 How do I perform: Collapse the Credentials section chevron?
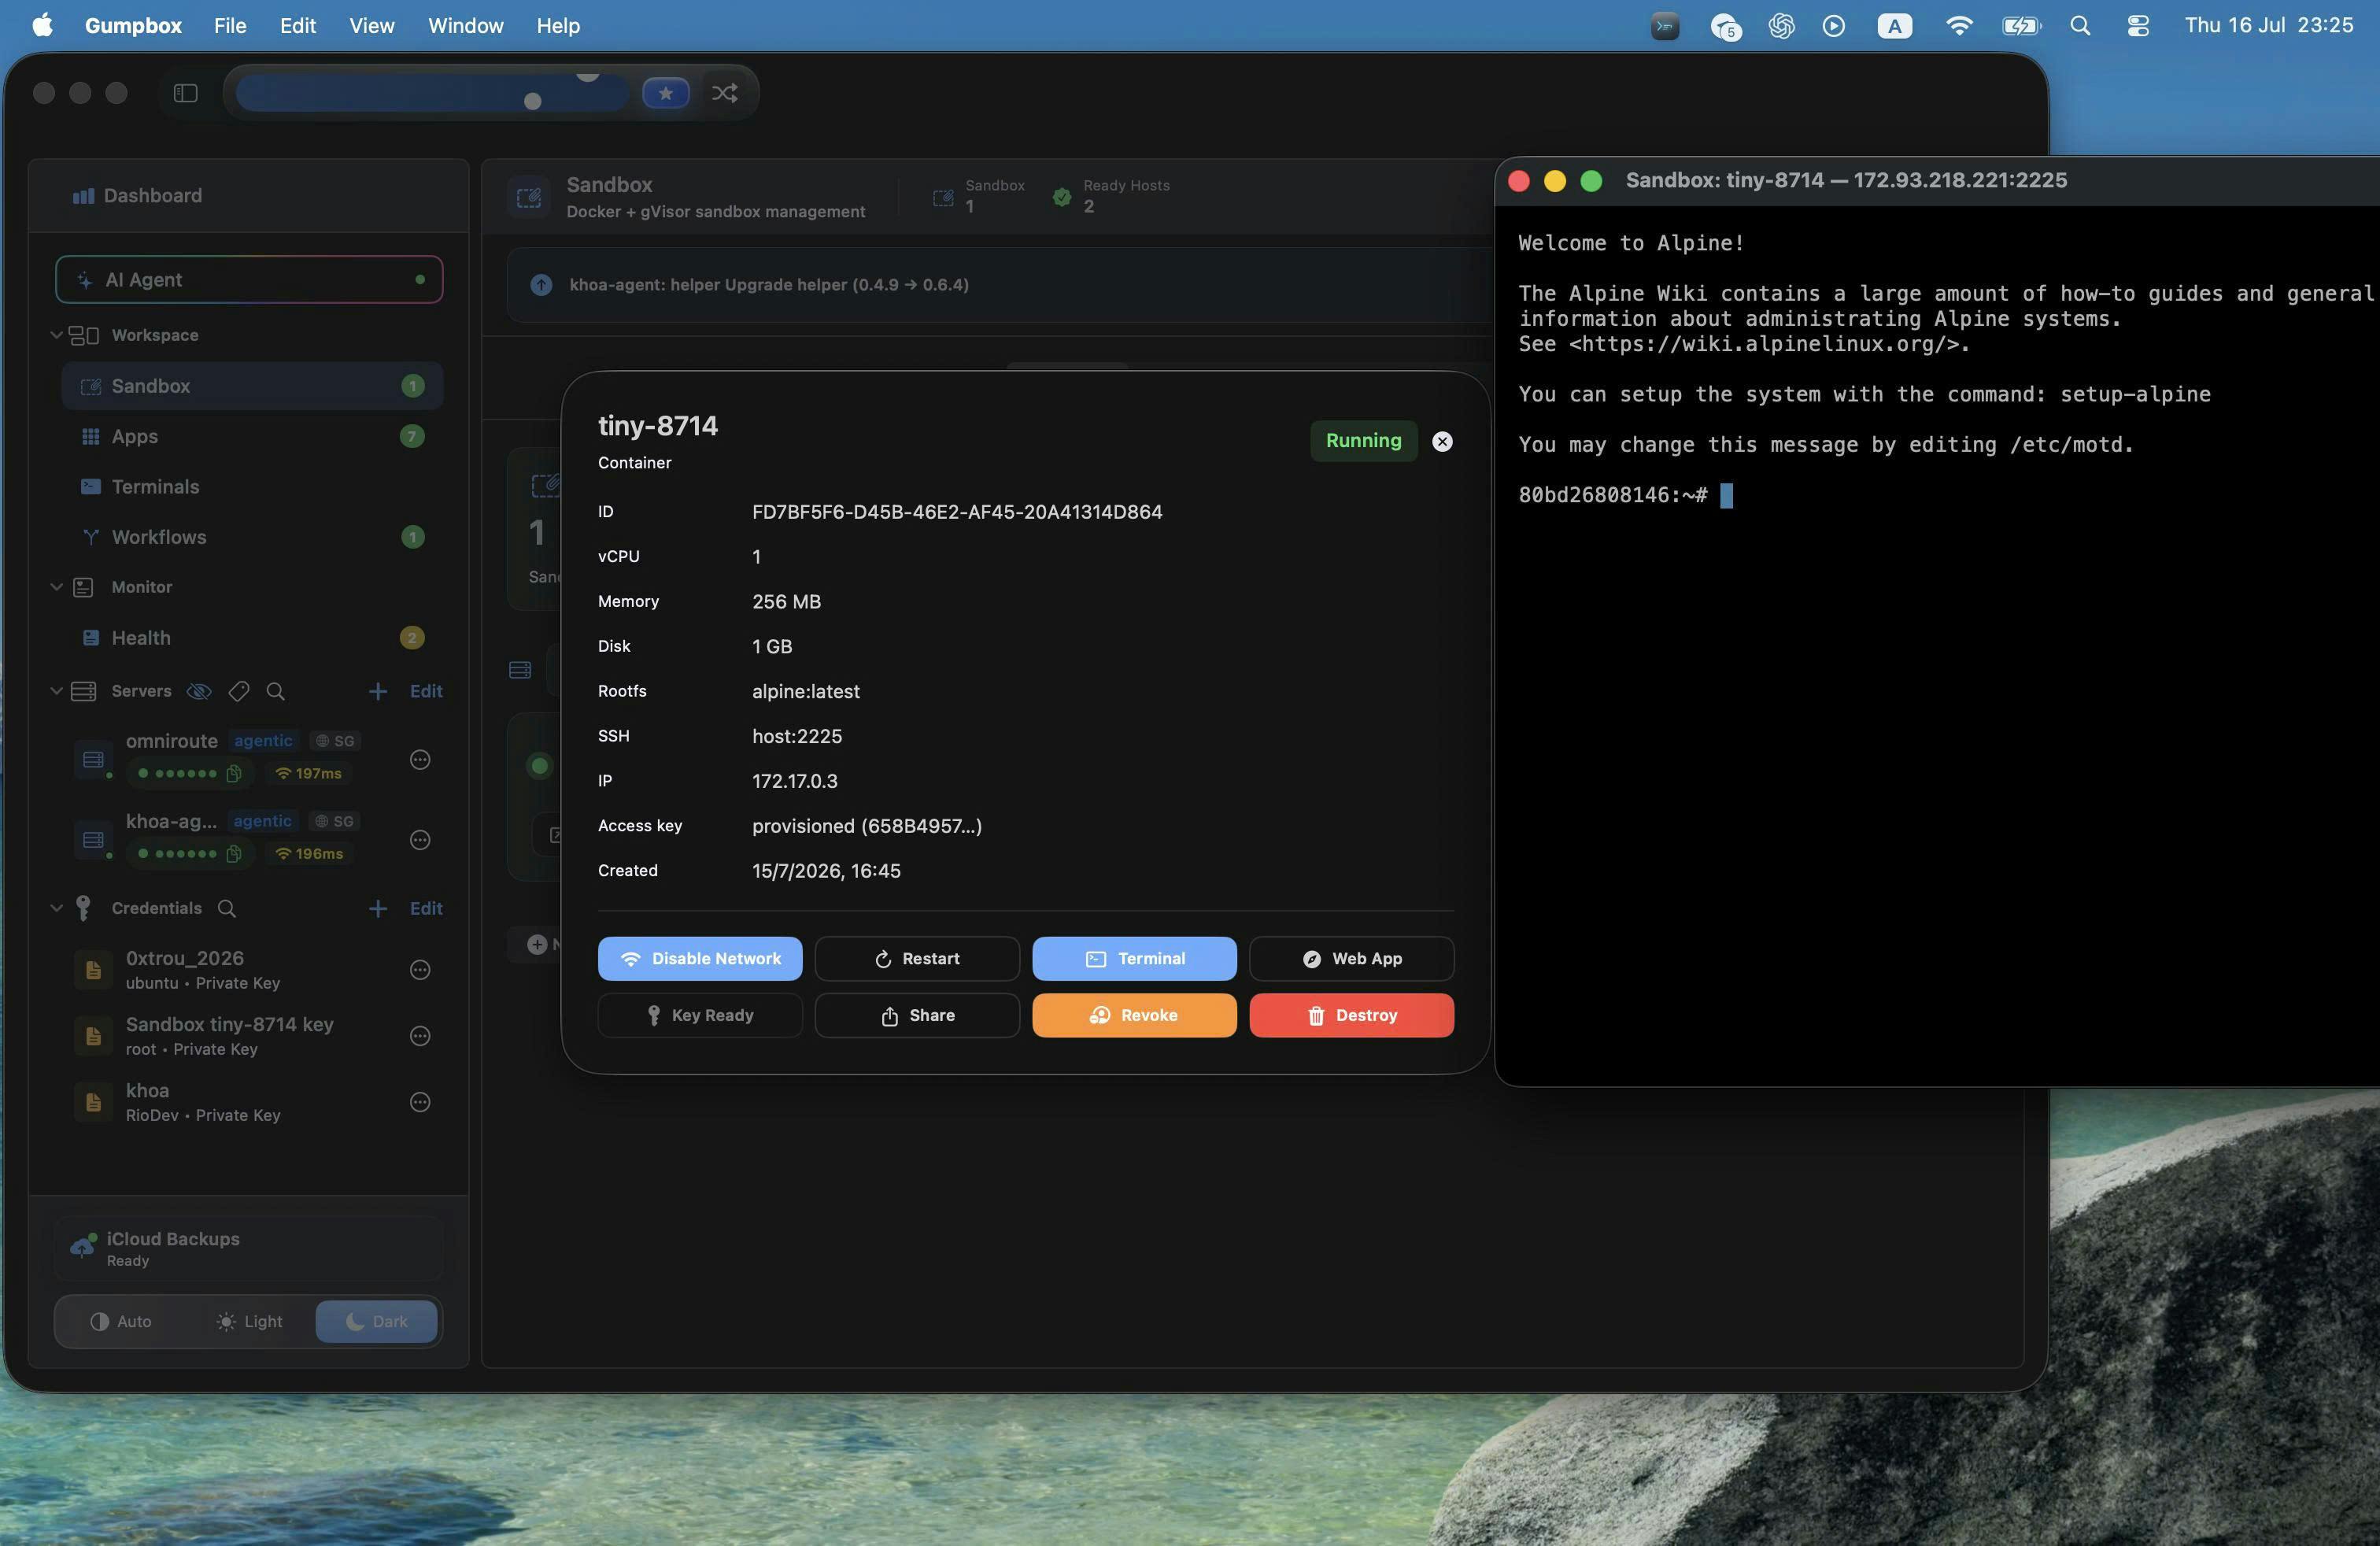point(56,908)
